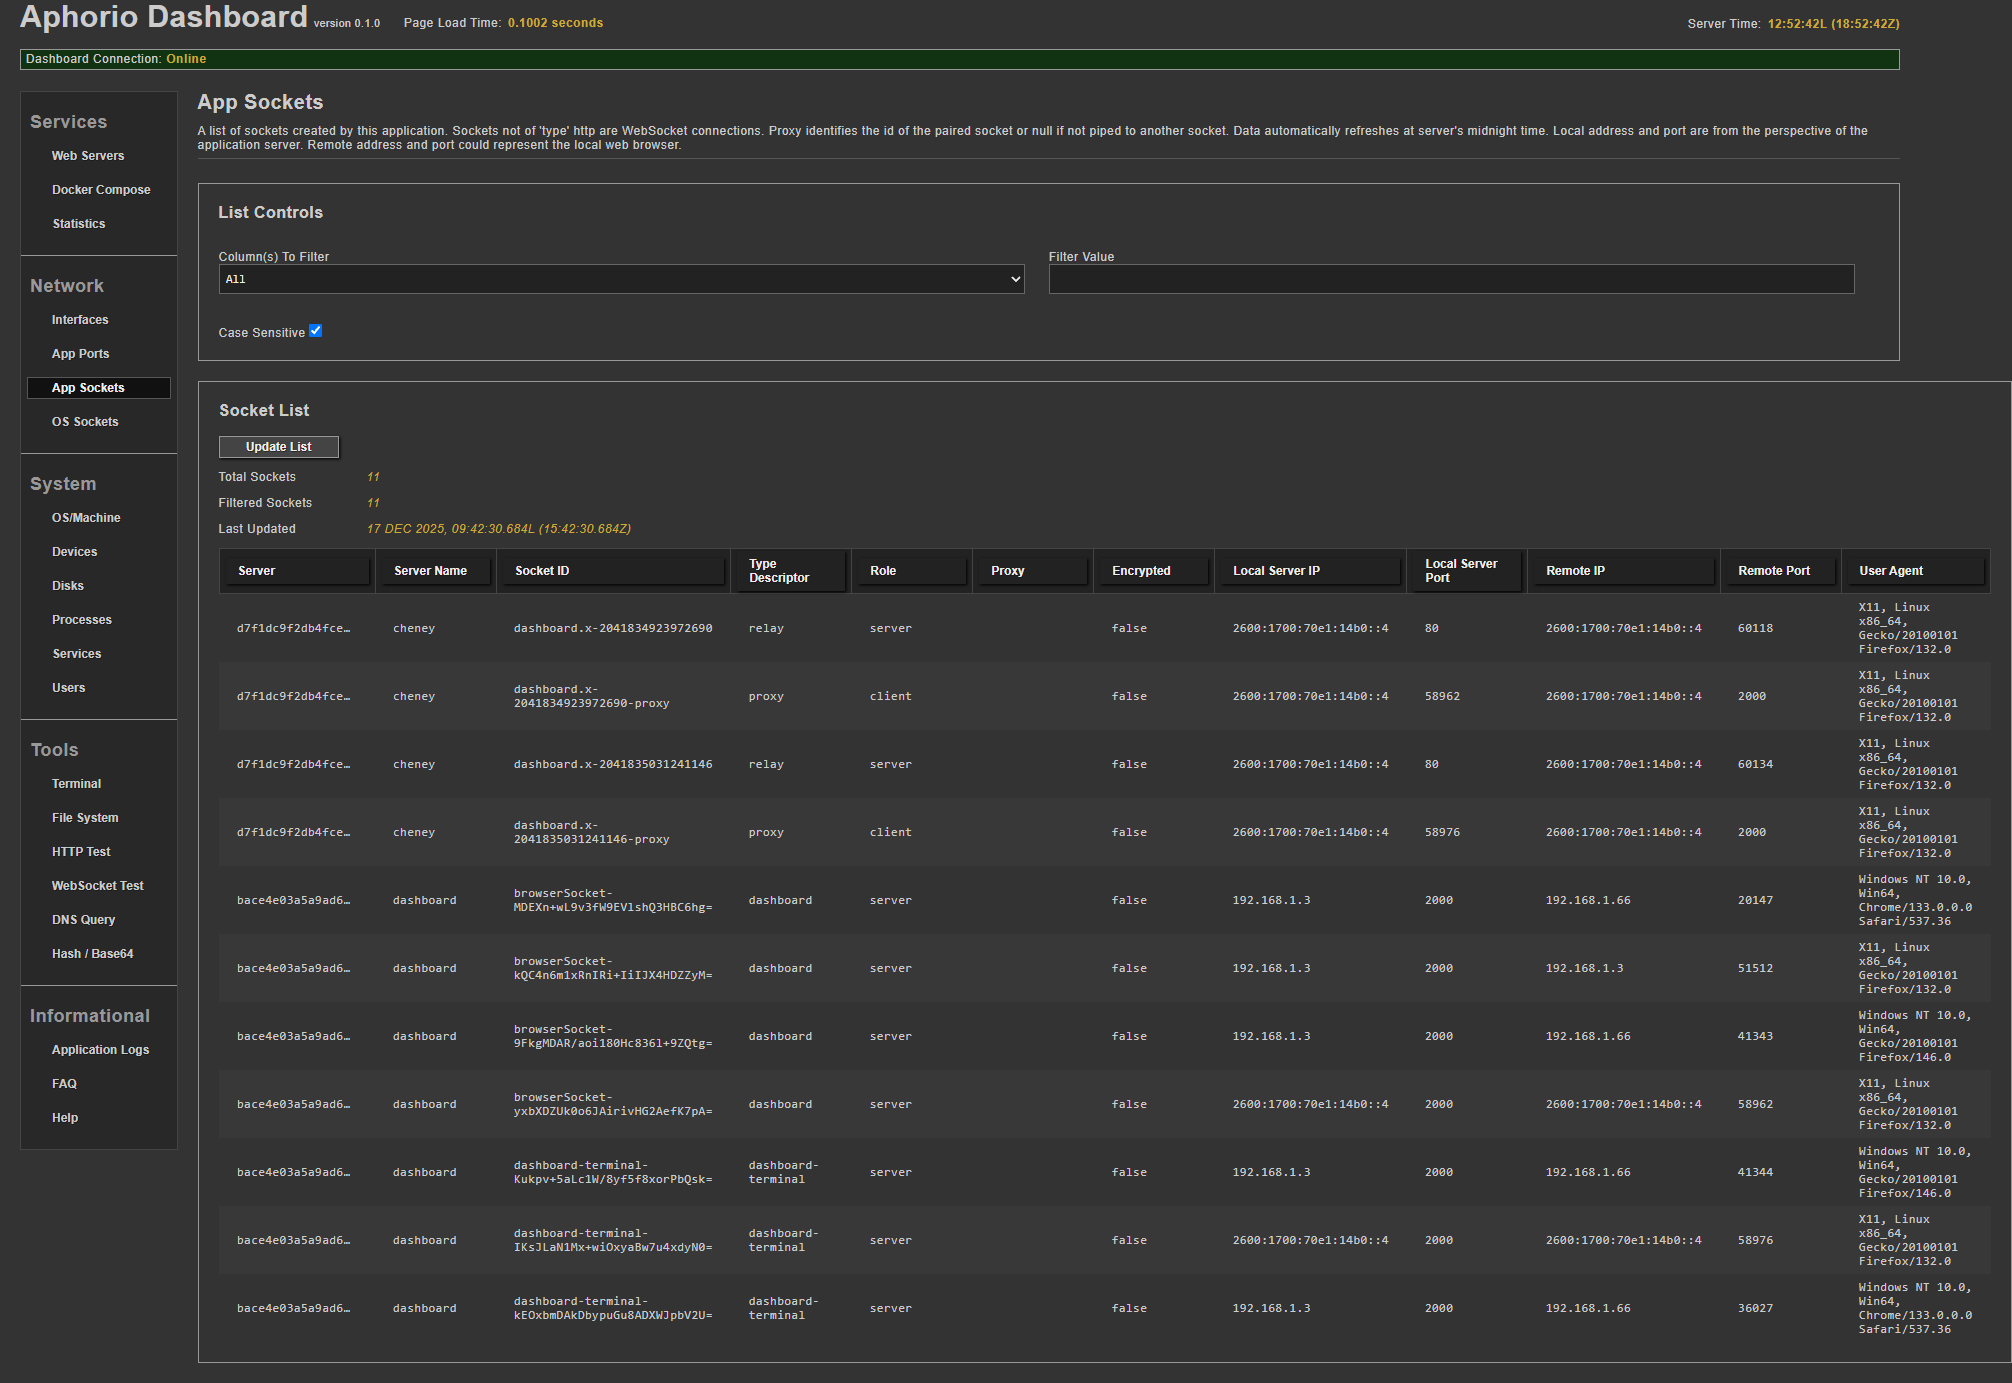Select App Ports in sidebar
The height and width of the screenshot is (1383, 2012).
point(81,354)
